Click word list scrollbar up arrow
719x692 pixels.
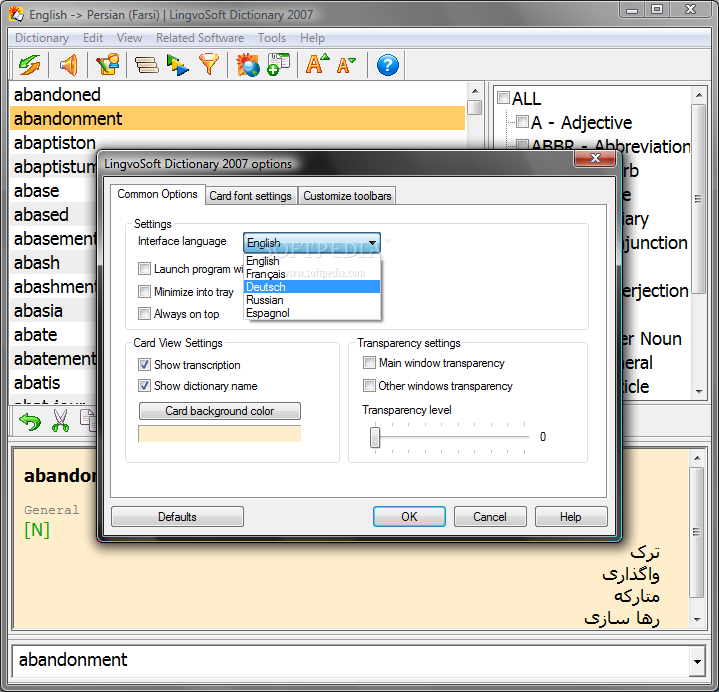(475, 91)
